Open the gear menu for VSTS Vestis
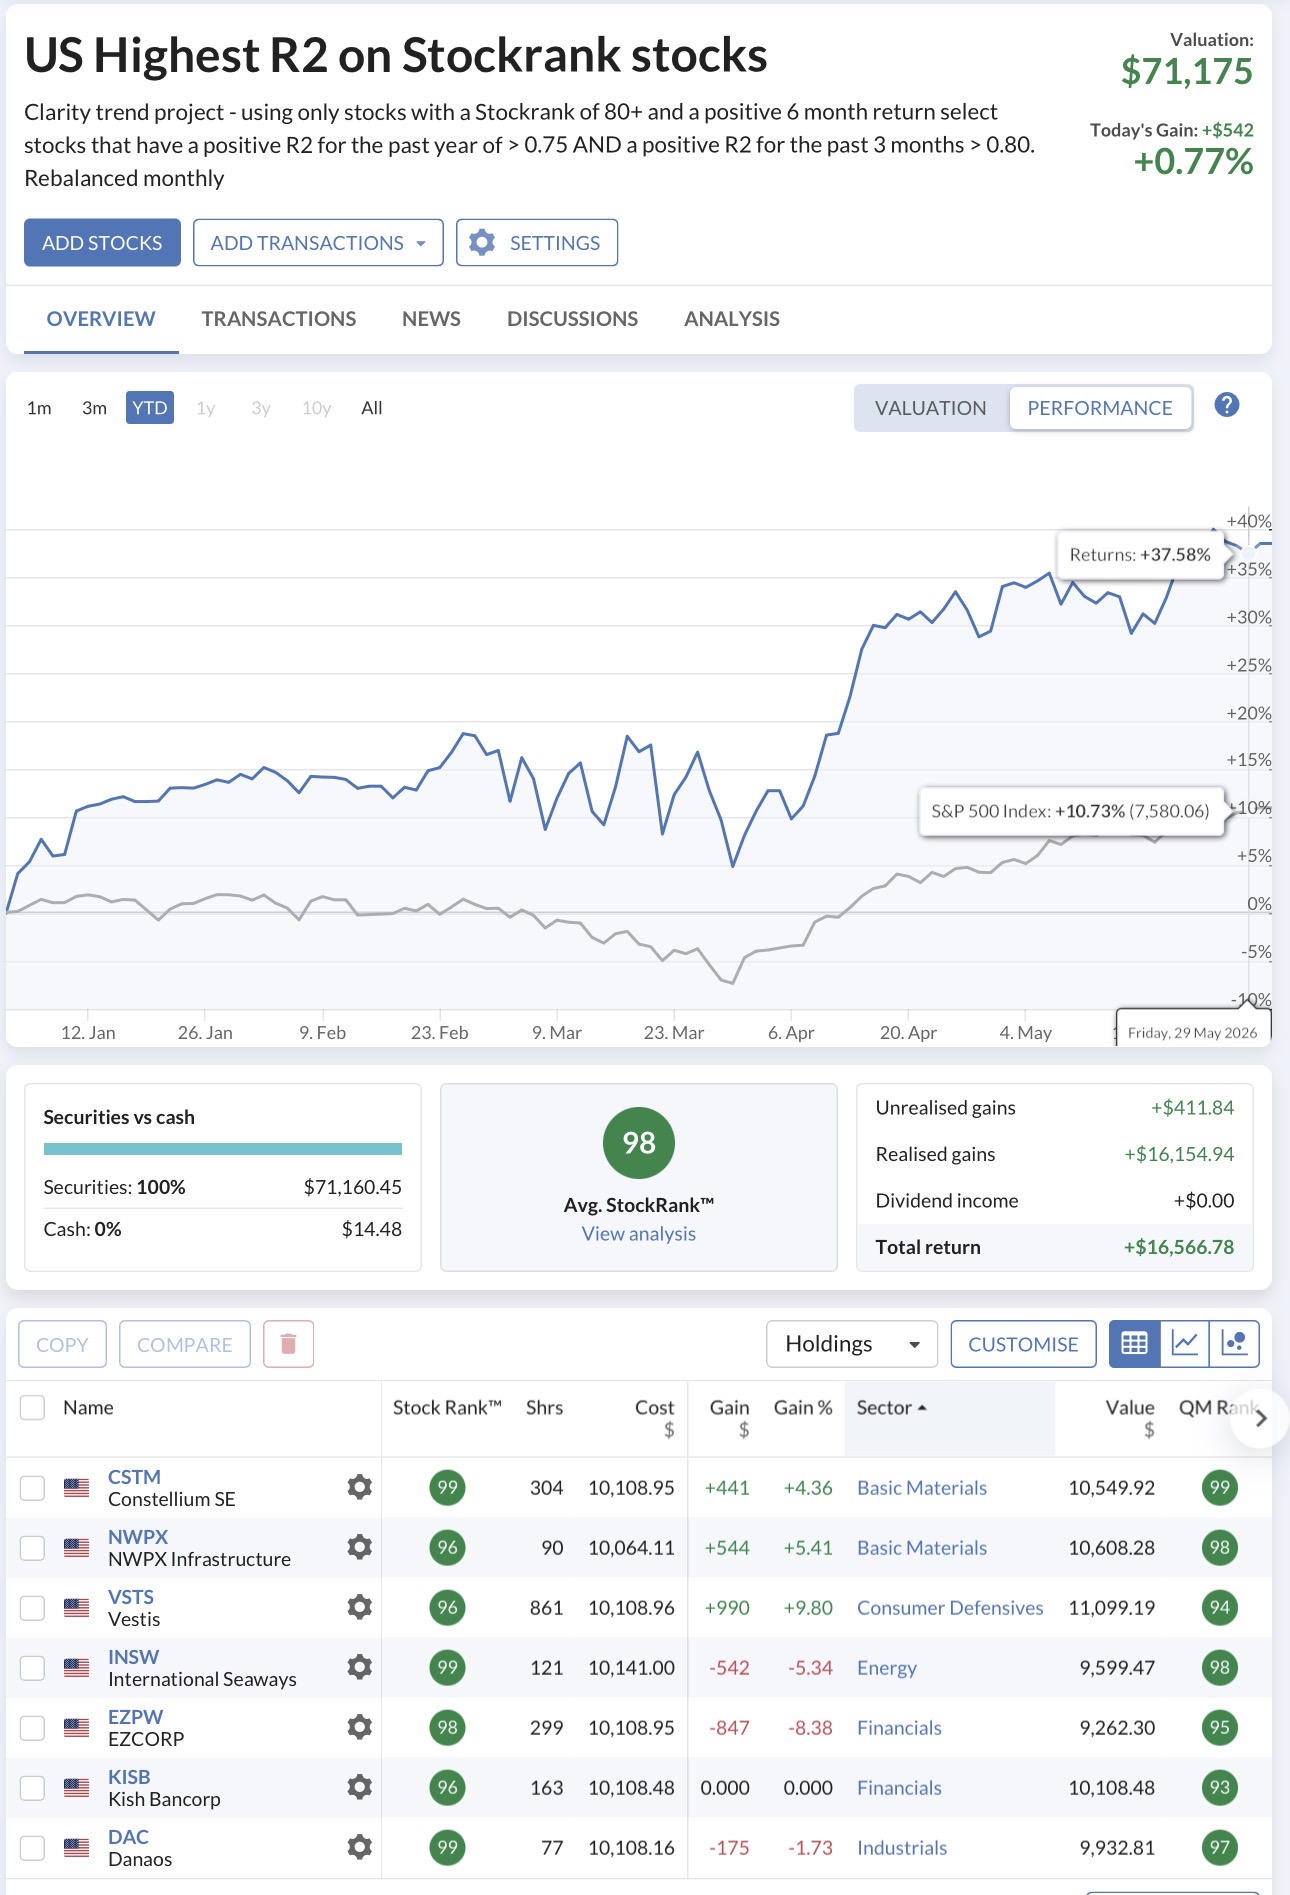The image size is (1290, 1895). click(359, 1607)
